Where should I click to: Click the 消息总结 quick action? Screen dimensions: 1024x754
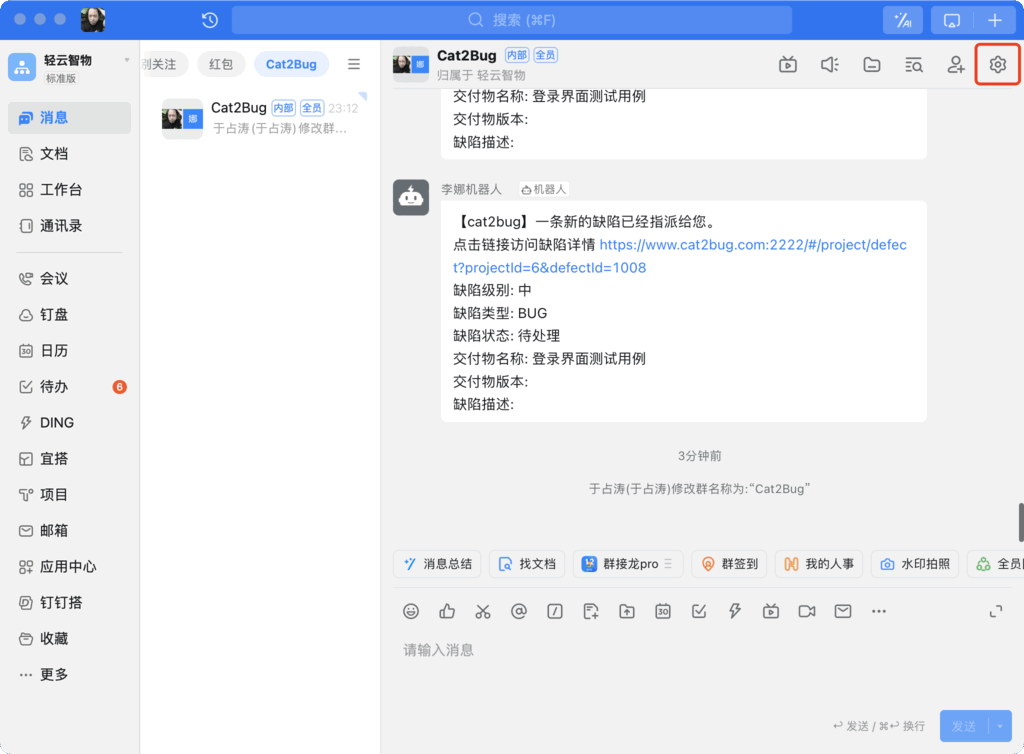(x=437, y=563)
